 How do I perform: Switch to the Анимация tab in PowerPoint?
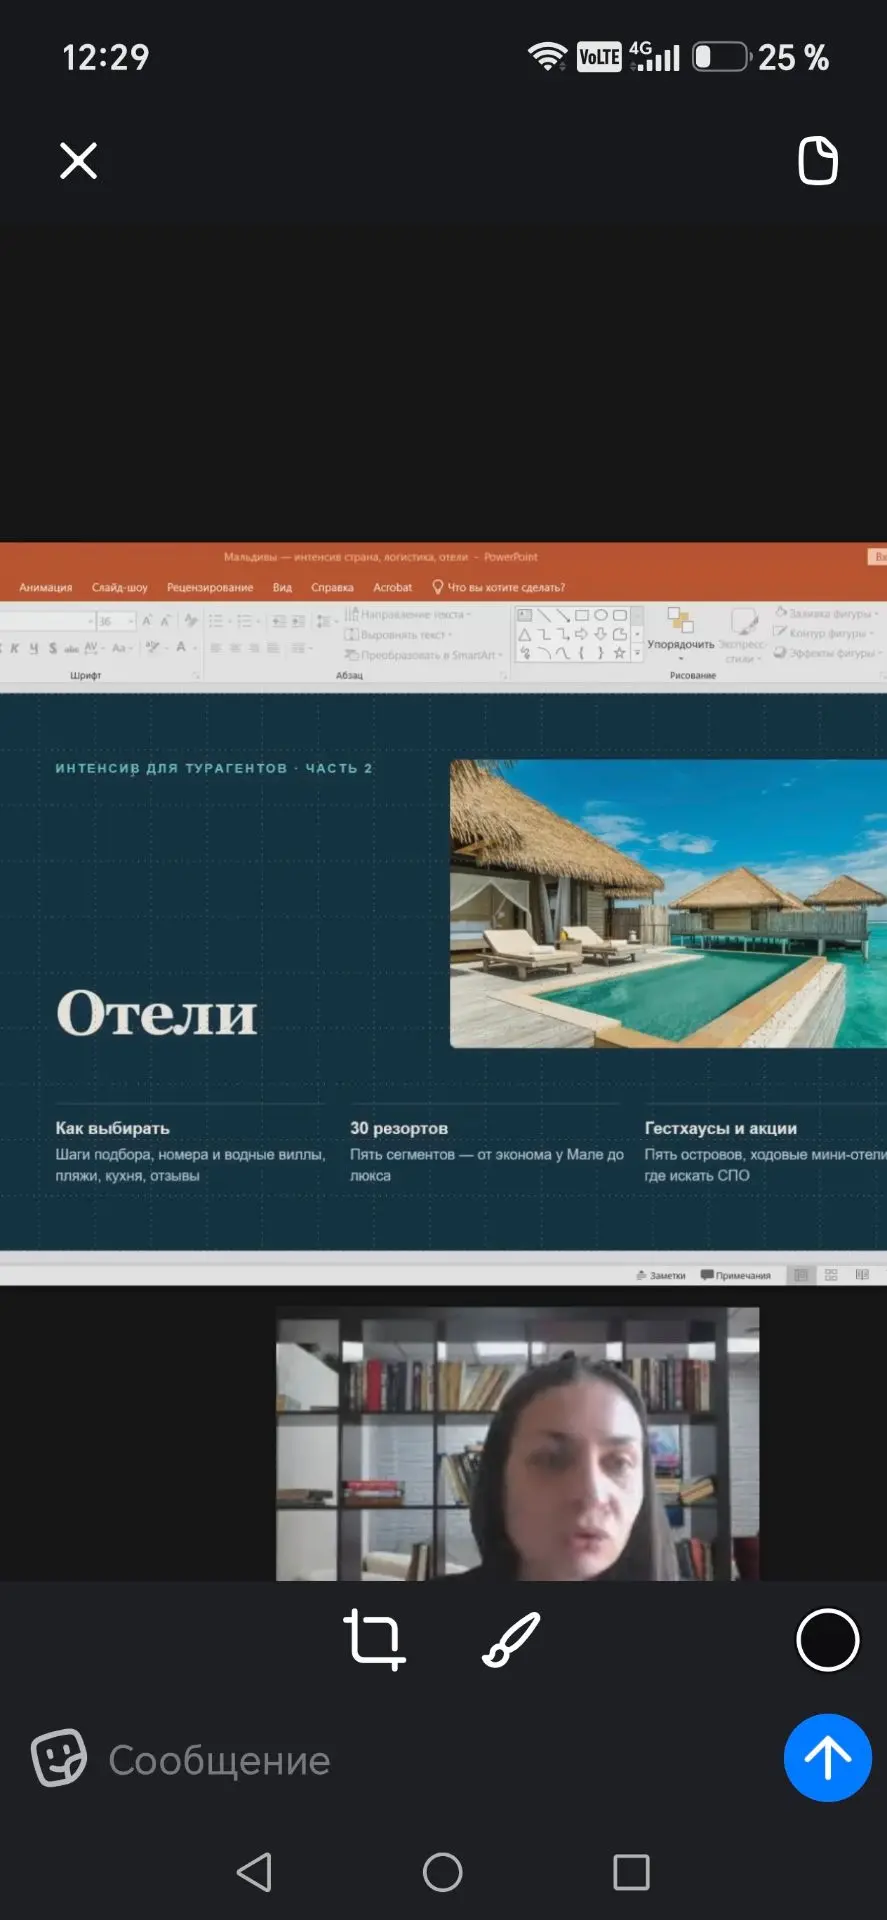tap(46, 588)
